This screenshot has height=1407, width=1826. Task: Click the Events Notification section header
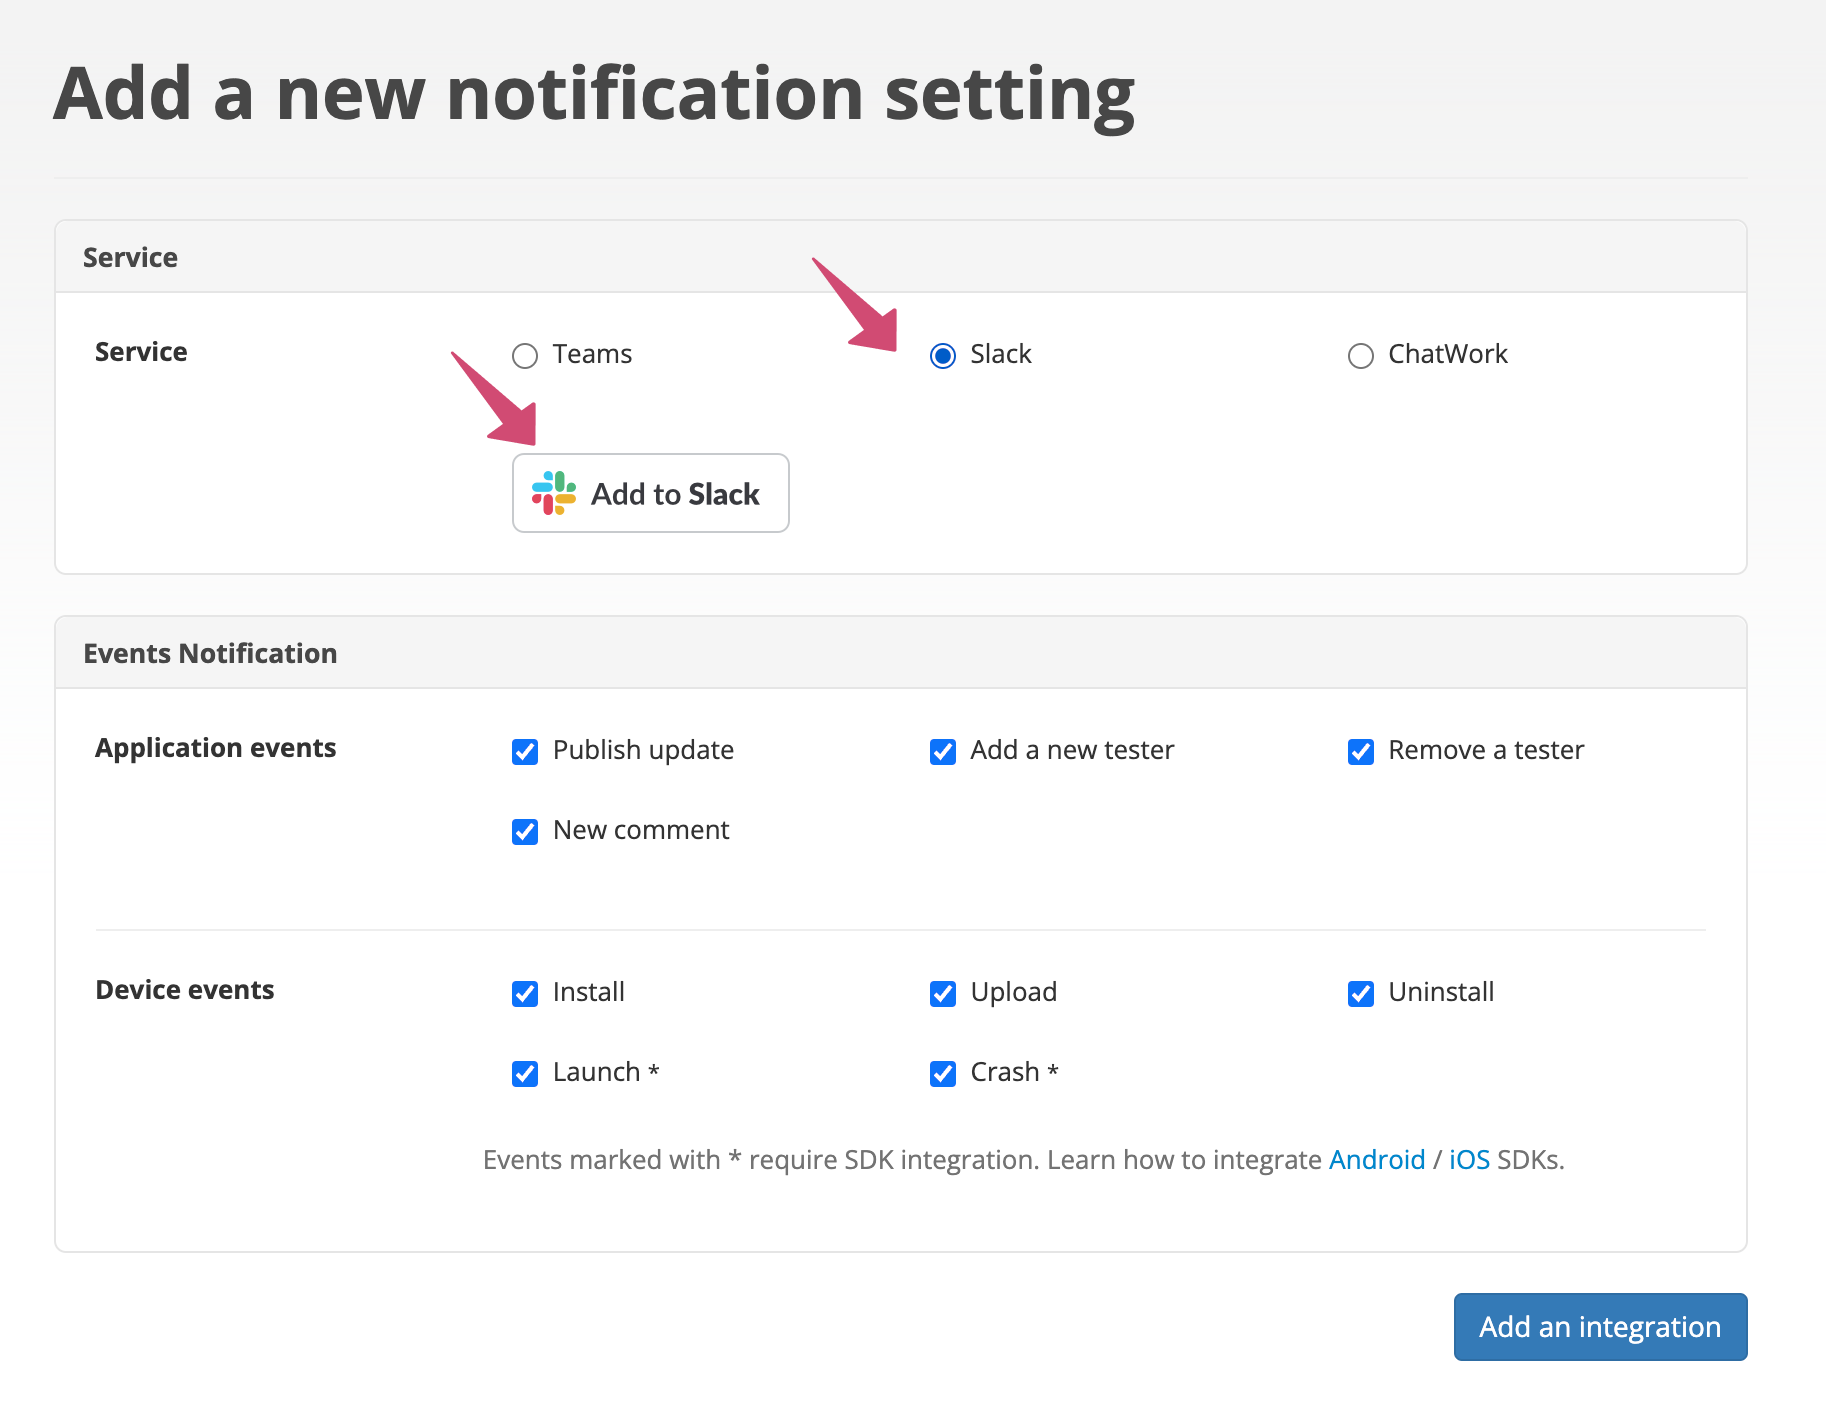point(210,652)
